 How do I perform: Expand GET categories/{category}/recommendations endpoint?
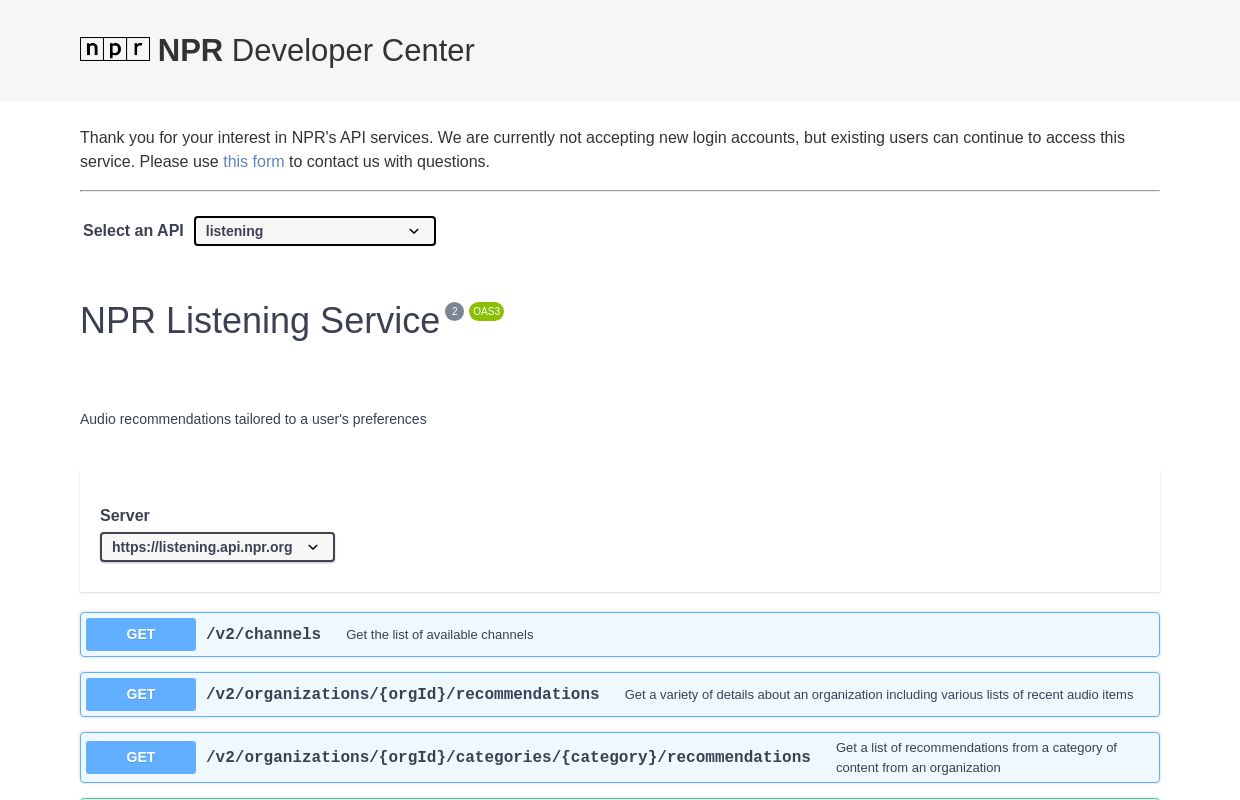point(620,757)
